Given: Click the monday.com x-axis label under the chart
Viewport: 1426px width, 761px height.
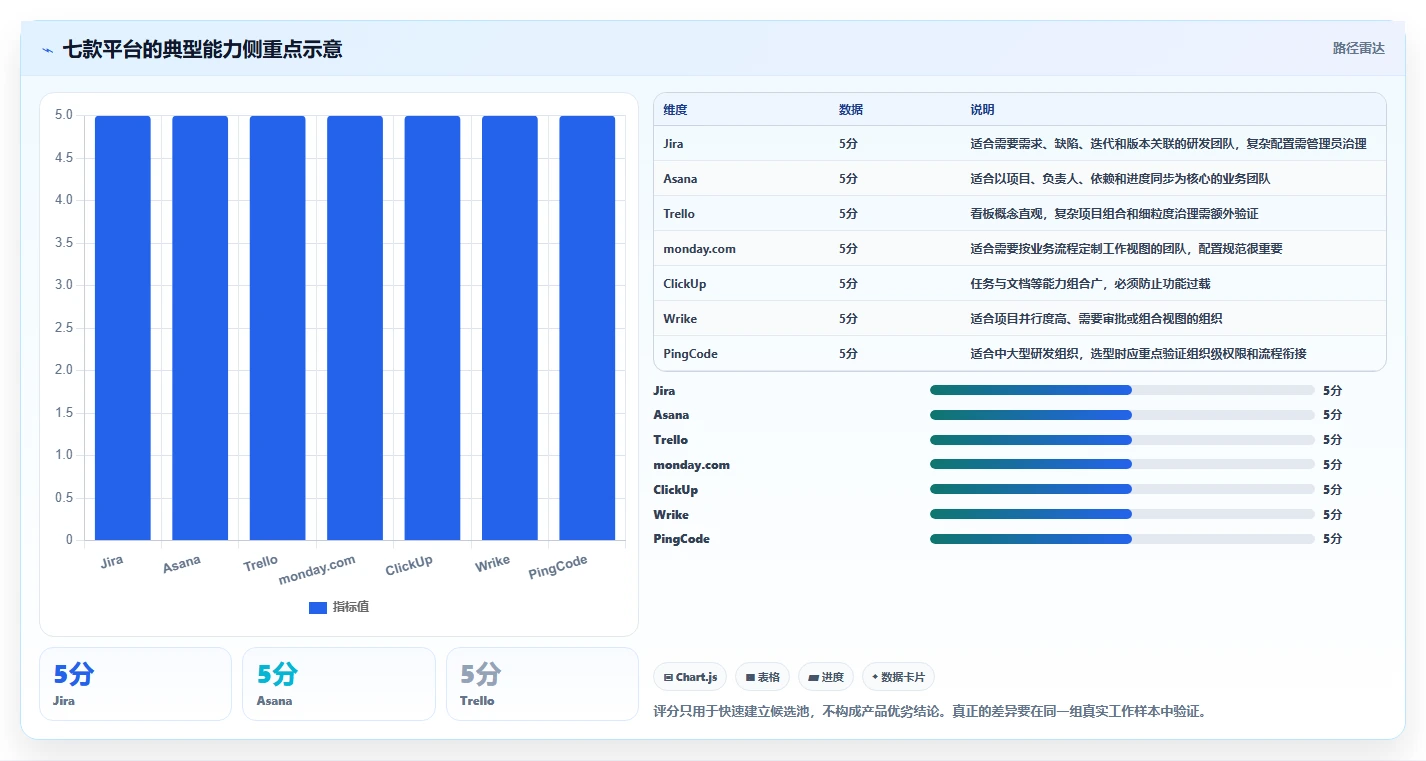Looking at the screenshot, I should pos(317,570).
